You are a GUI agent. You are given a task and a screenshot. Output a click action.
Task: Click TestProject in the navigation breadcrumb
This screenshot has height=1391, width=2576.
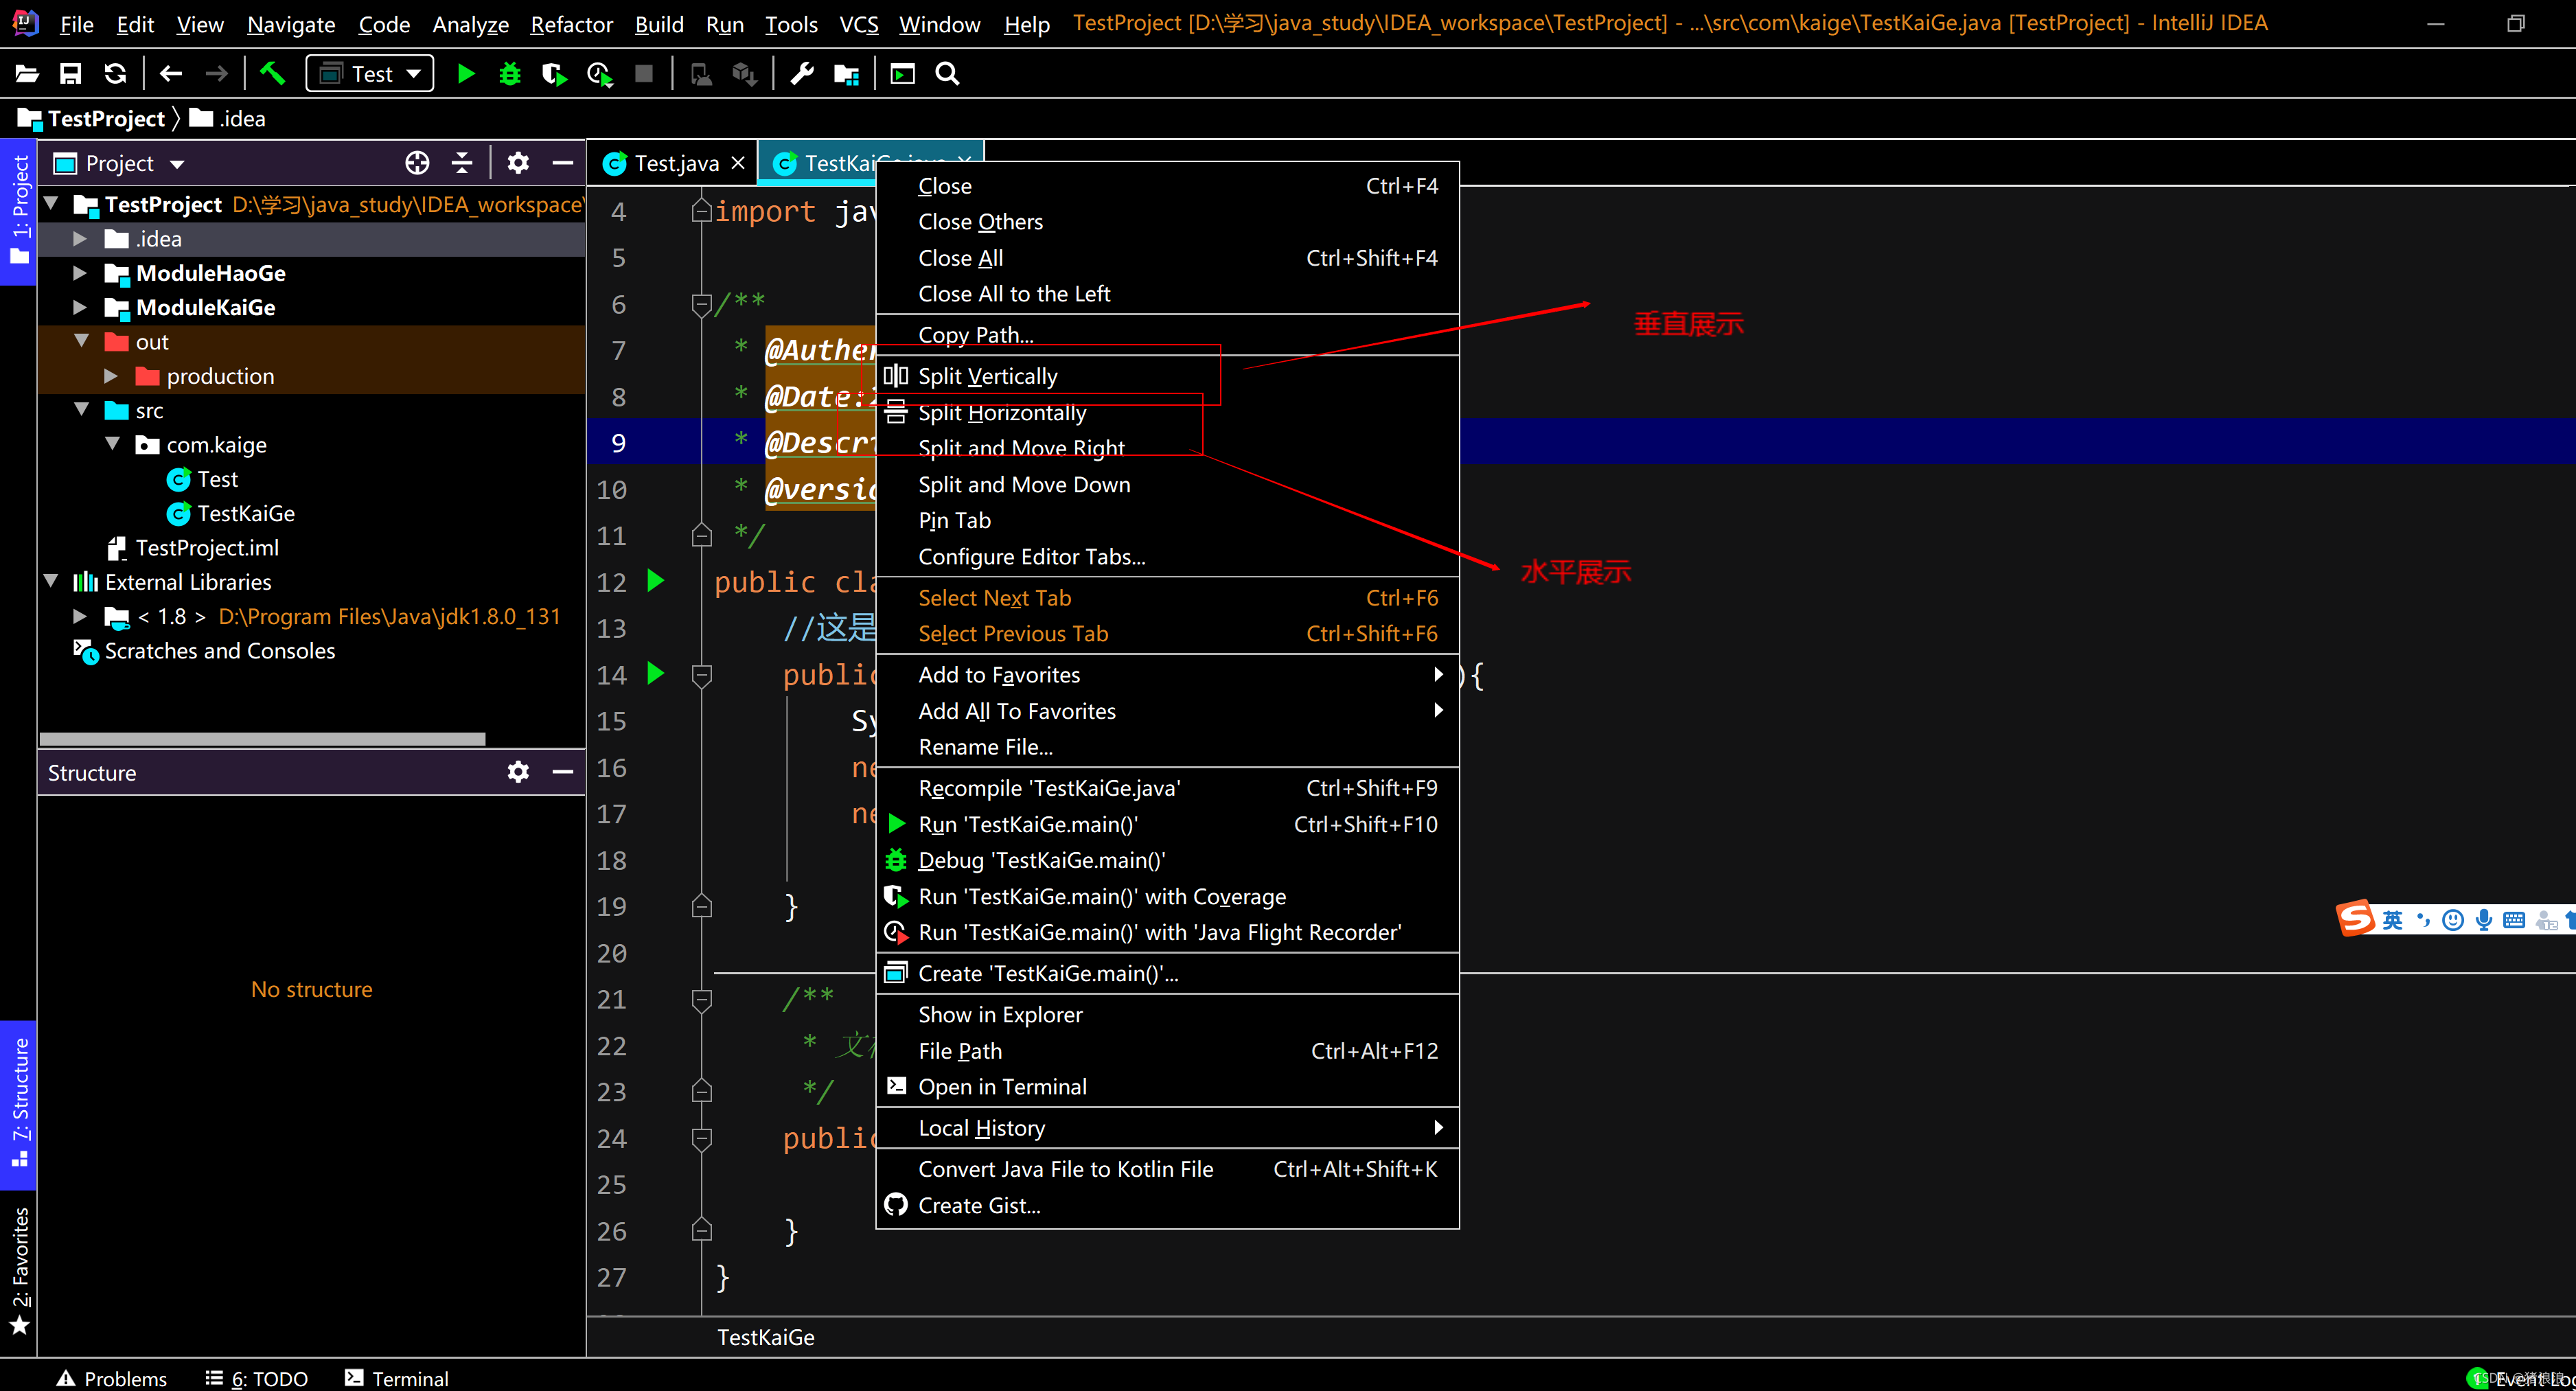click(106, 119)
